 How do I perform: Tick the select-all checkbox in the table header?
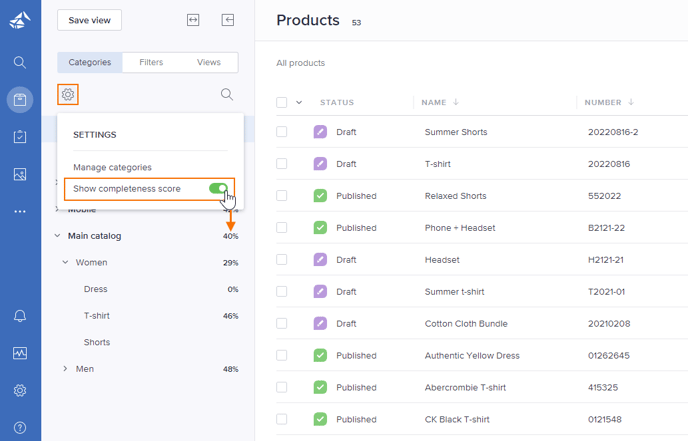point(282,102)
